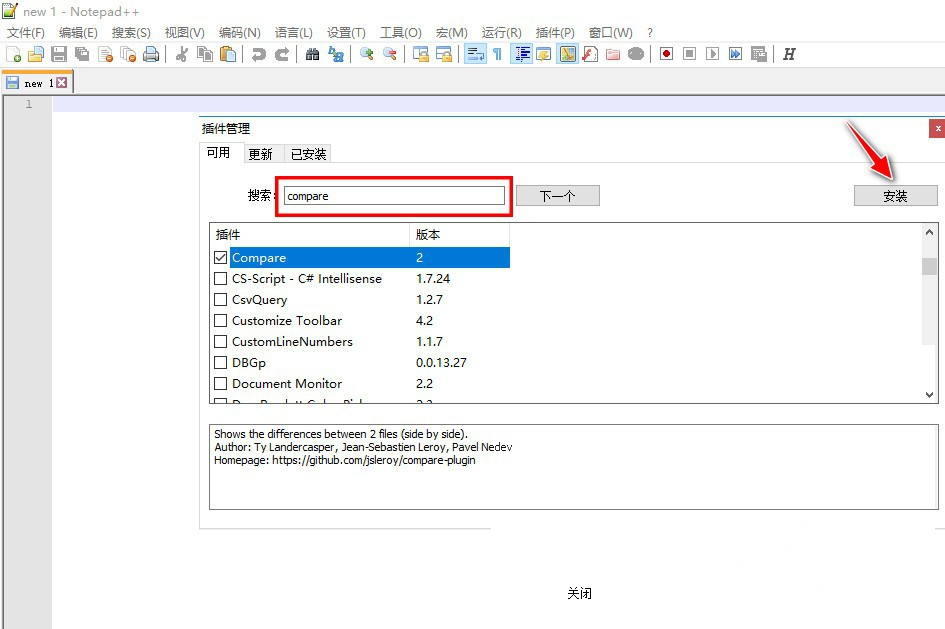Open the 设置(T) menu
The width and height of the screenshot is (945, 629).
point(346,33)
